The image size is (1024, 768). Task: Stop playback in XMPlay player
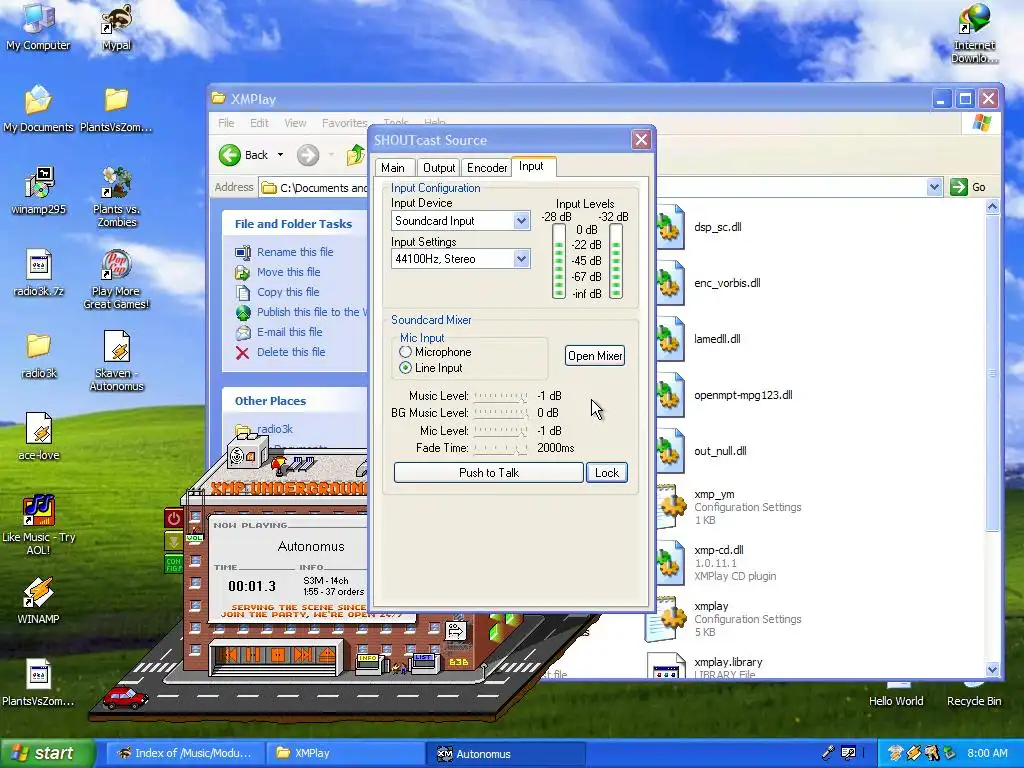278,654
